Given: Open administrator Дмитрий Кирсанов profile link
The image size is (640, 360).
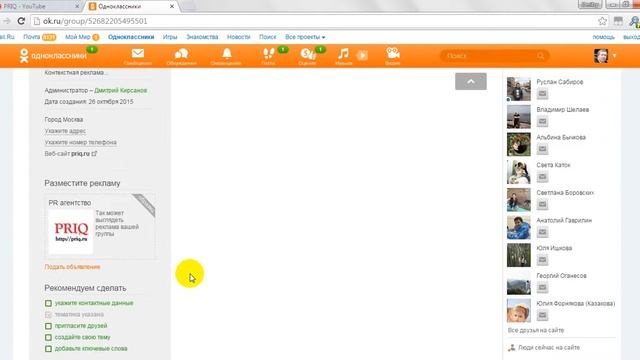Looking at the screenshot, I should point(120,90).
